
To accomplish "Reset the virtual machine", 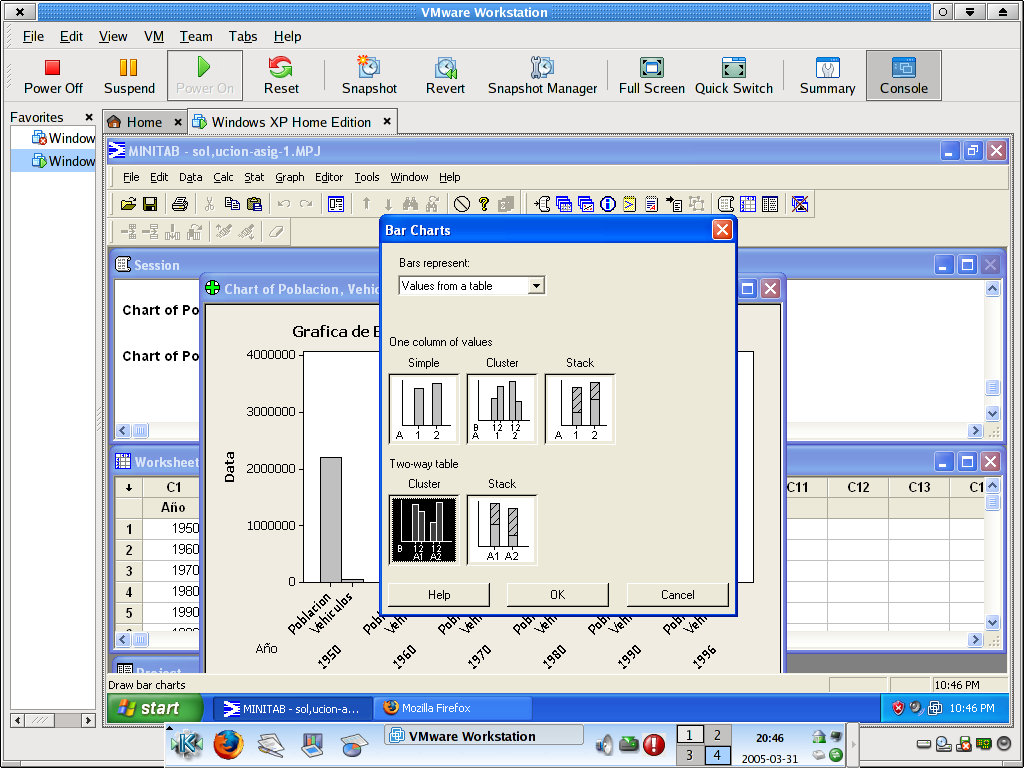I will 281,76.
